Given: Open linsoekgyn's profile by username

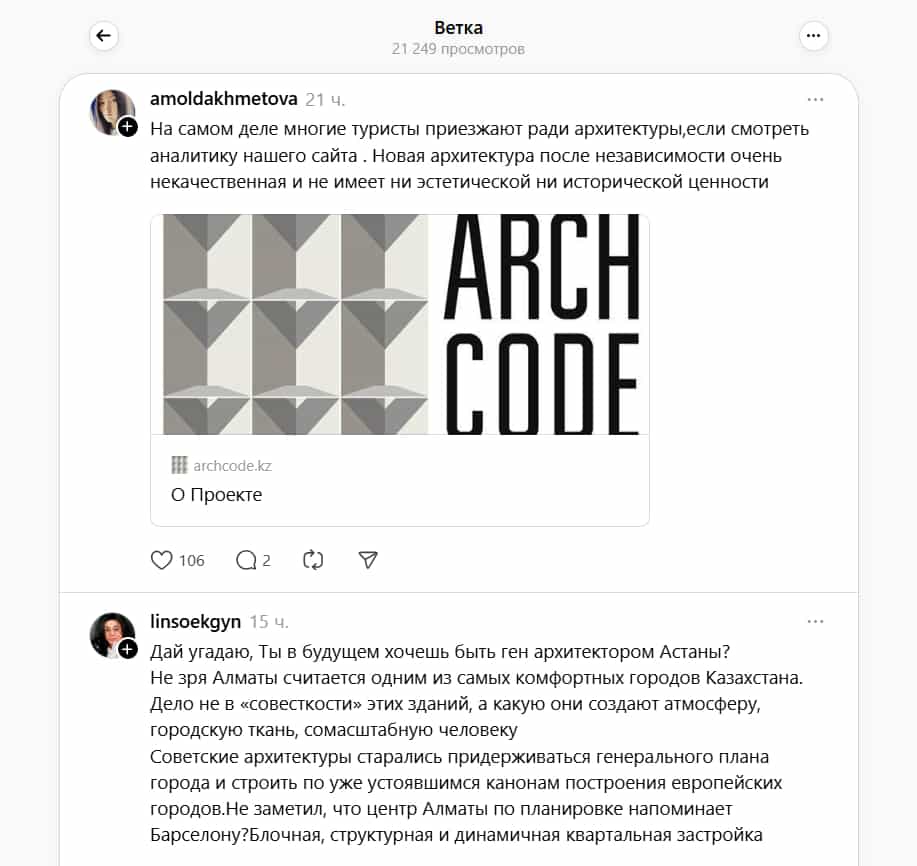Looking at the screenshot, I should (x=195, y=621).
